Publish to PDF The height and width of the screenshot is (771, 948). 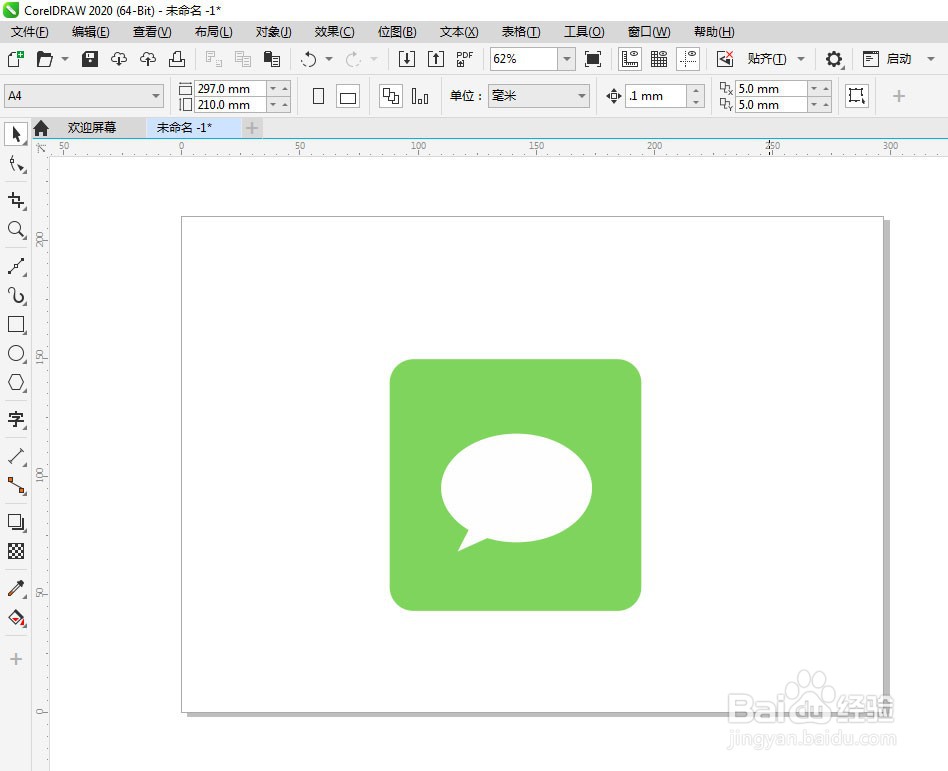(464, 59)
